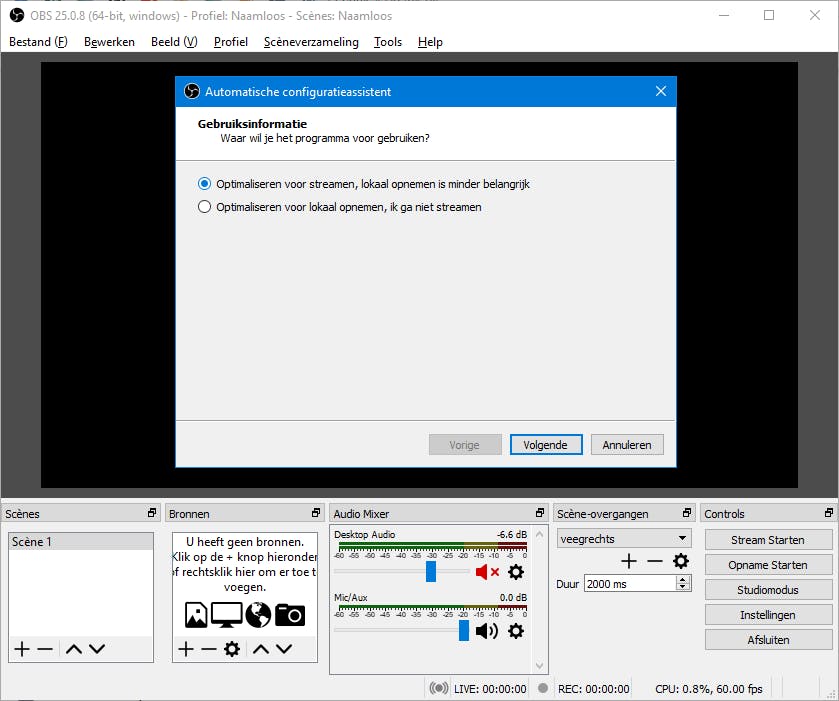Screen dimensions: 839x701
Task: Click Afsluiten button
Action: 768,640
